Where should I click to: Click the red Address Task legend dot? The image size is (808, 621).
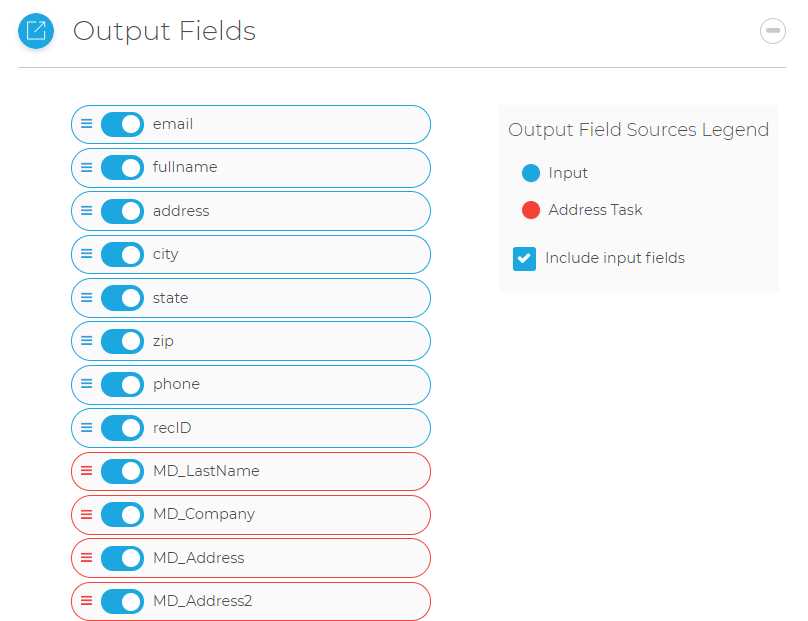(x=531, y=210)
